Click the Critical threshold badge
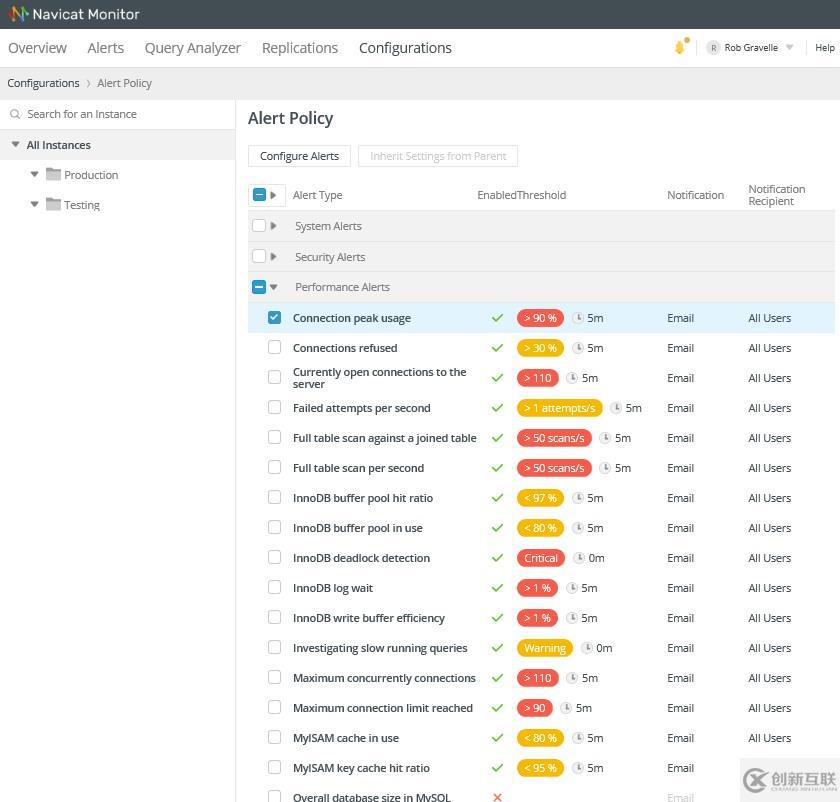Viewport: 840px width, 802px height. point(540,558)
